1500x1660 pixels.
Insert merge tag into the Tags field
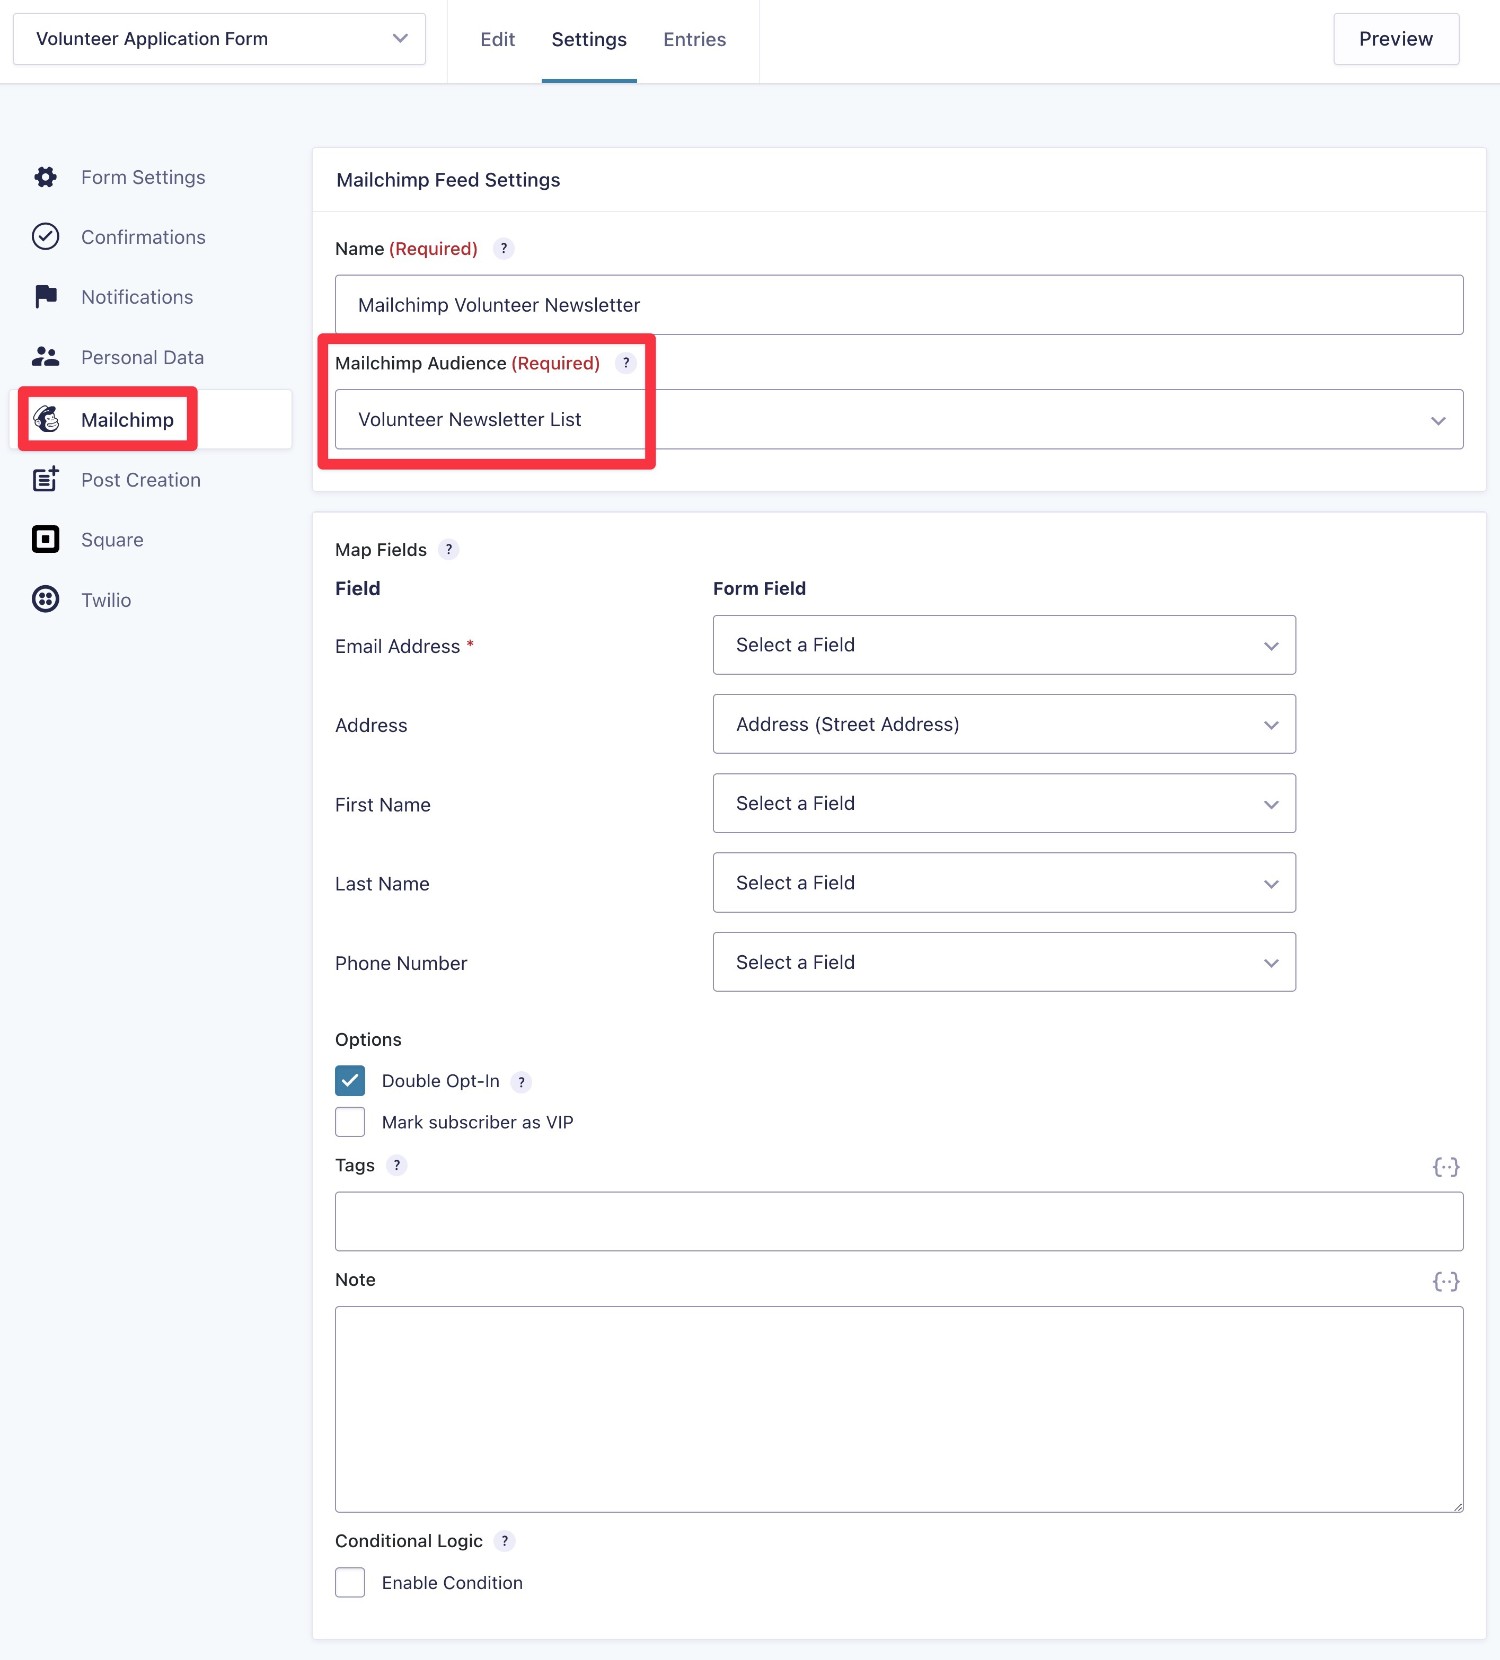(1446, 1167)
